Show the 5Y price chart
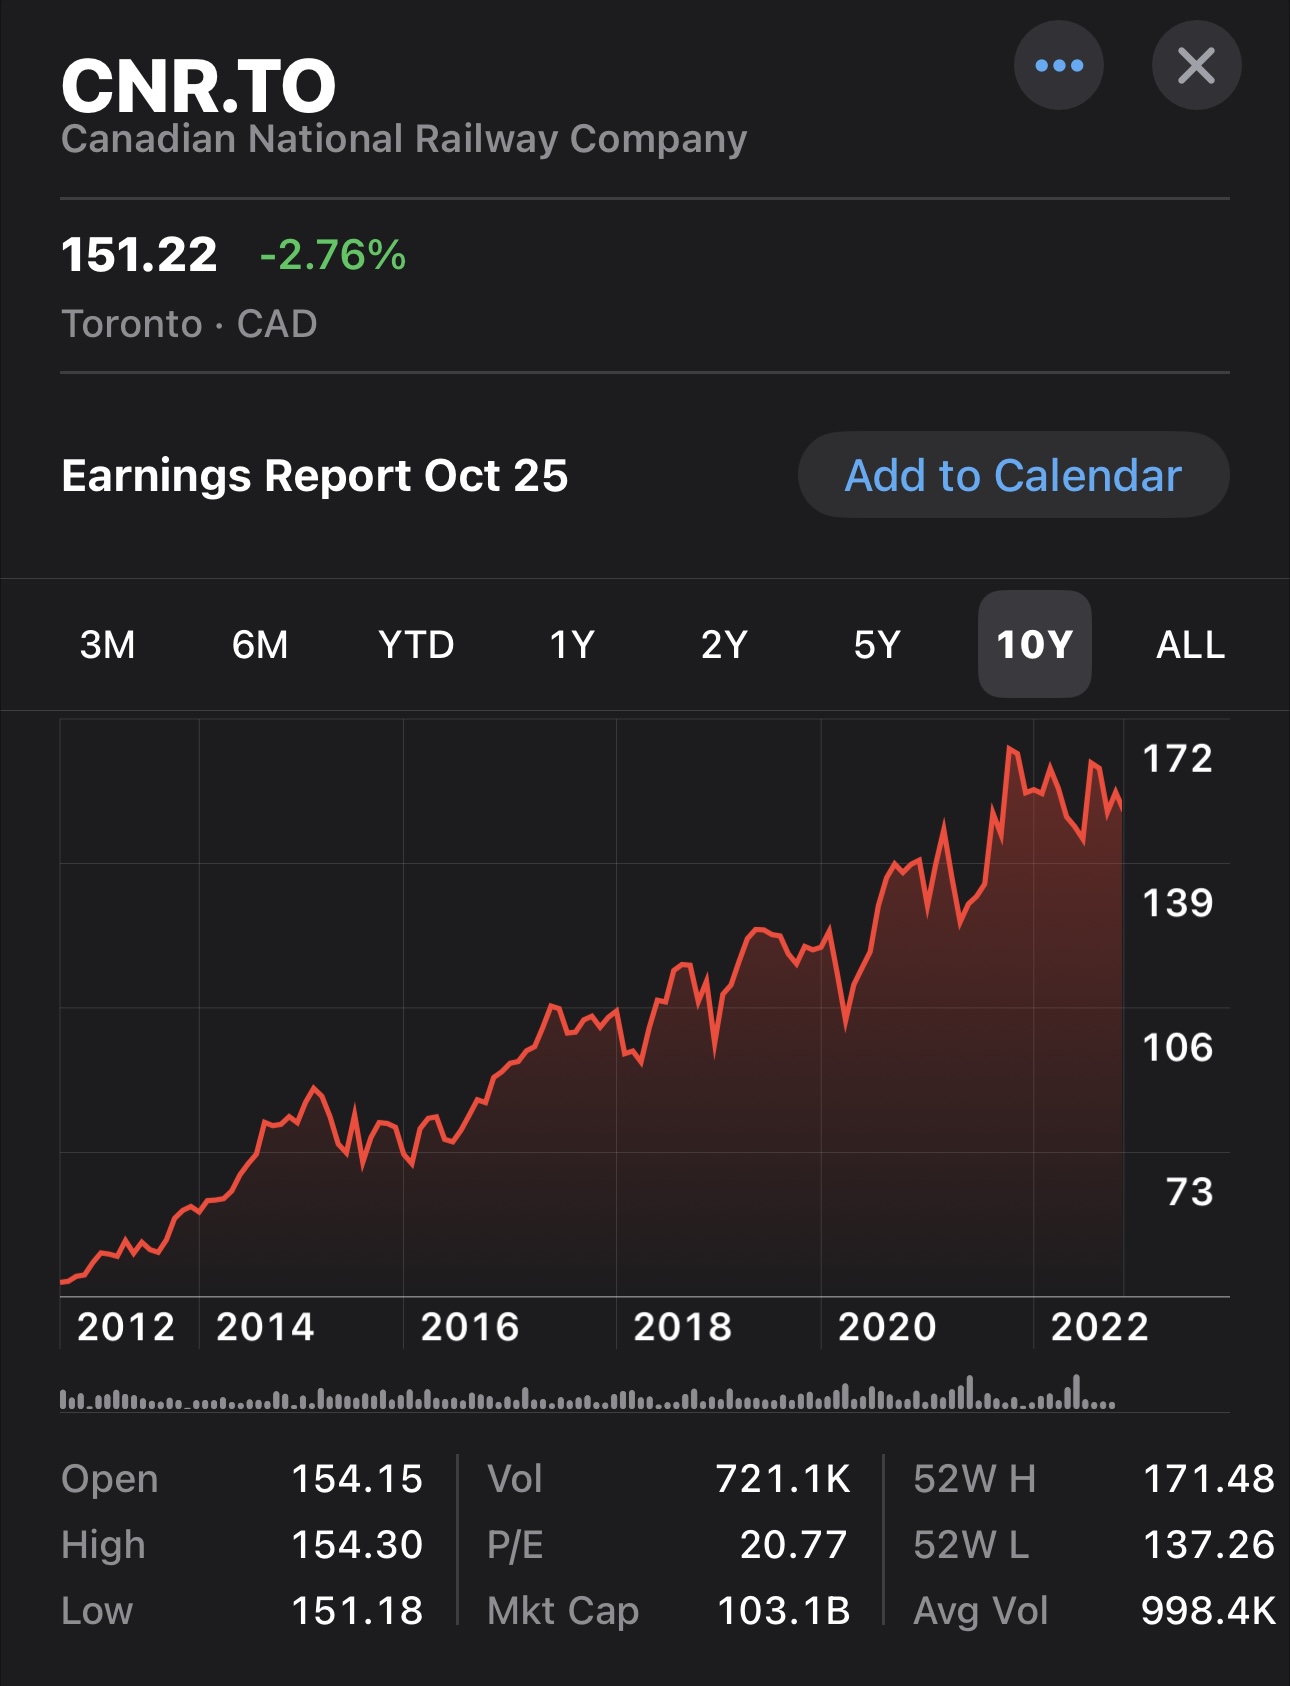The height and width of the screenshot is (1686, 1290). pyautogui.click(x=877, y=645)
